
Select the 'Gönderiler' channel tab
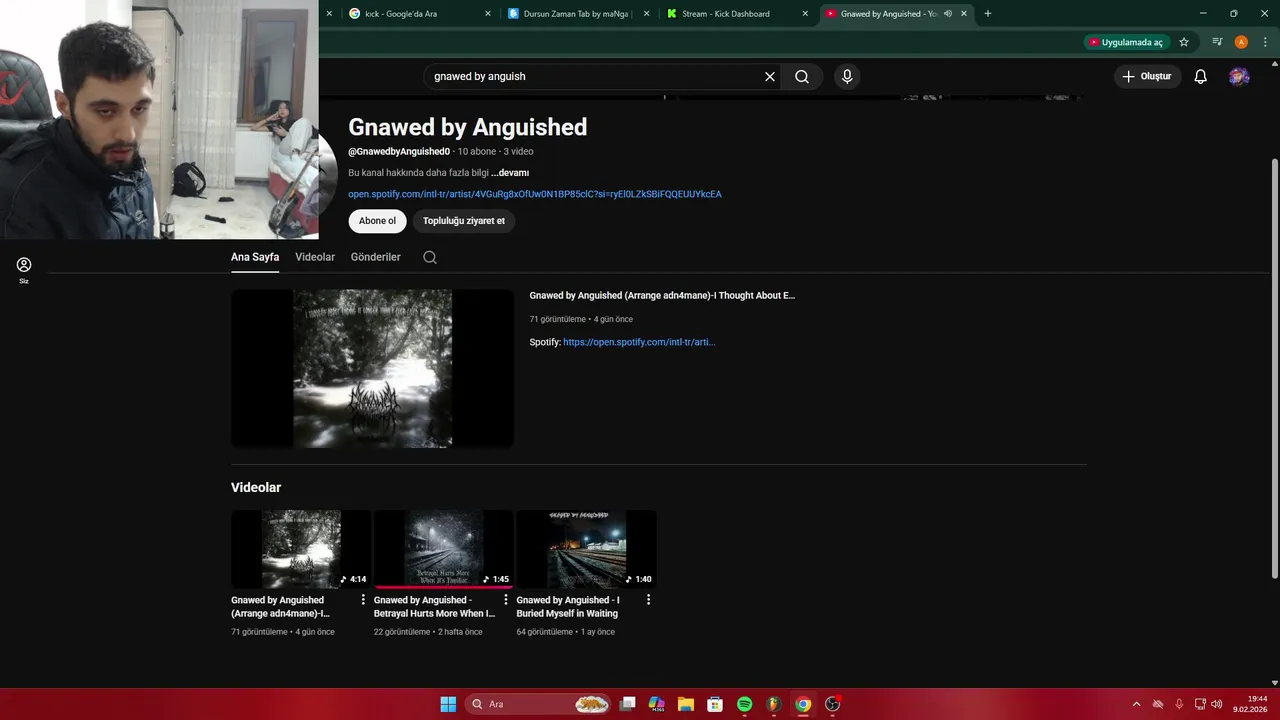[375, 257]
